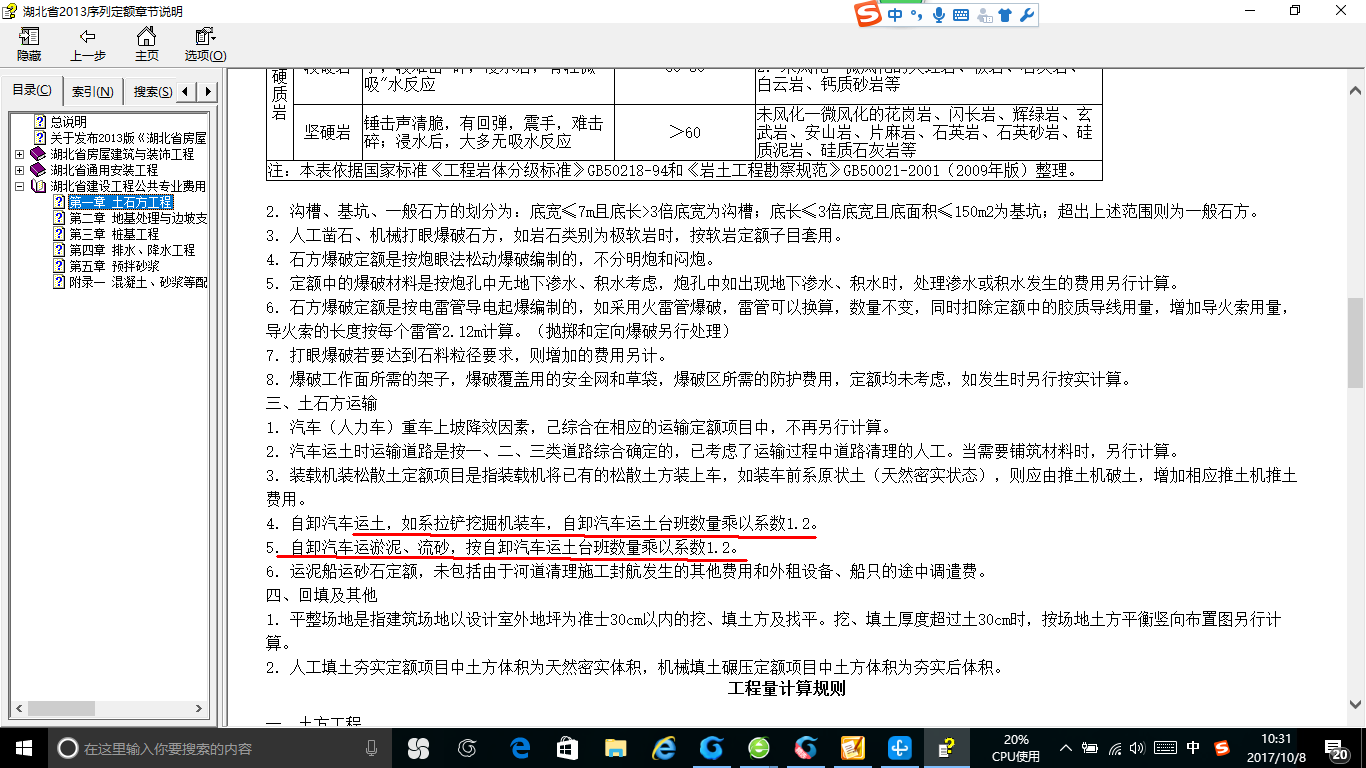This screenshot has width=1366, height=768.
Task: Open the skin (shirt) icon on the Sogou bar
Action: pyautogui.click(x=1005, y=15)
